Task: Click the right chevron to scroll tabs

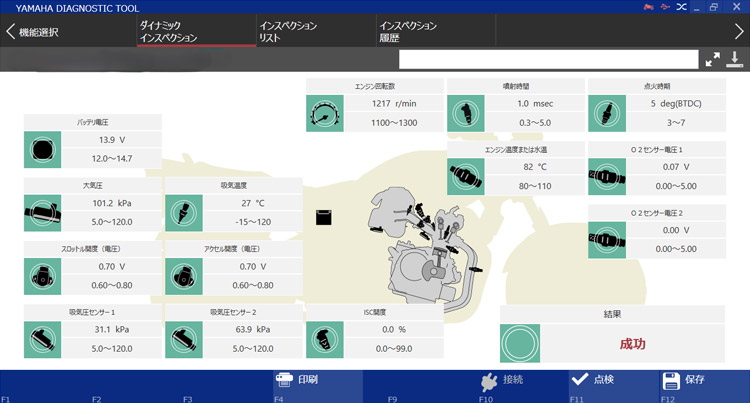Action: click(x=738, y=31)
